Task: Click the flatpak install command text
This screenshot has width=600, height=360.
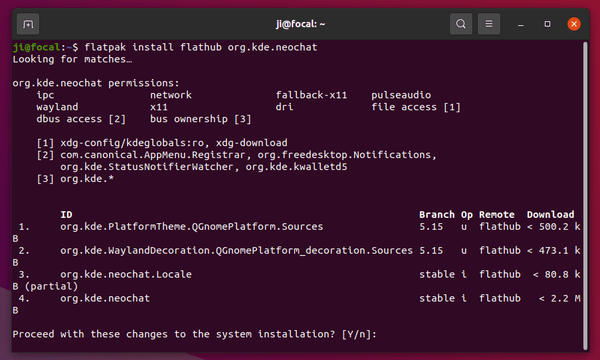Action: click(x=201, y=47)
